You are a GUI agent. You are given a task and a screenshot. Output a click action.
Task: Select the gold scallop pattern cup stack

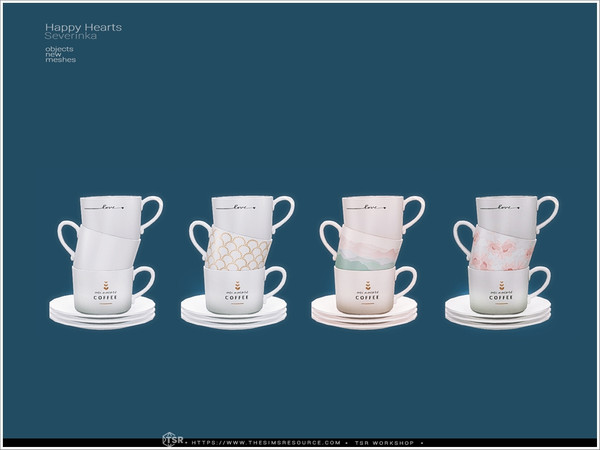(x=238, y=262)
